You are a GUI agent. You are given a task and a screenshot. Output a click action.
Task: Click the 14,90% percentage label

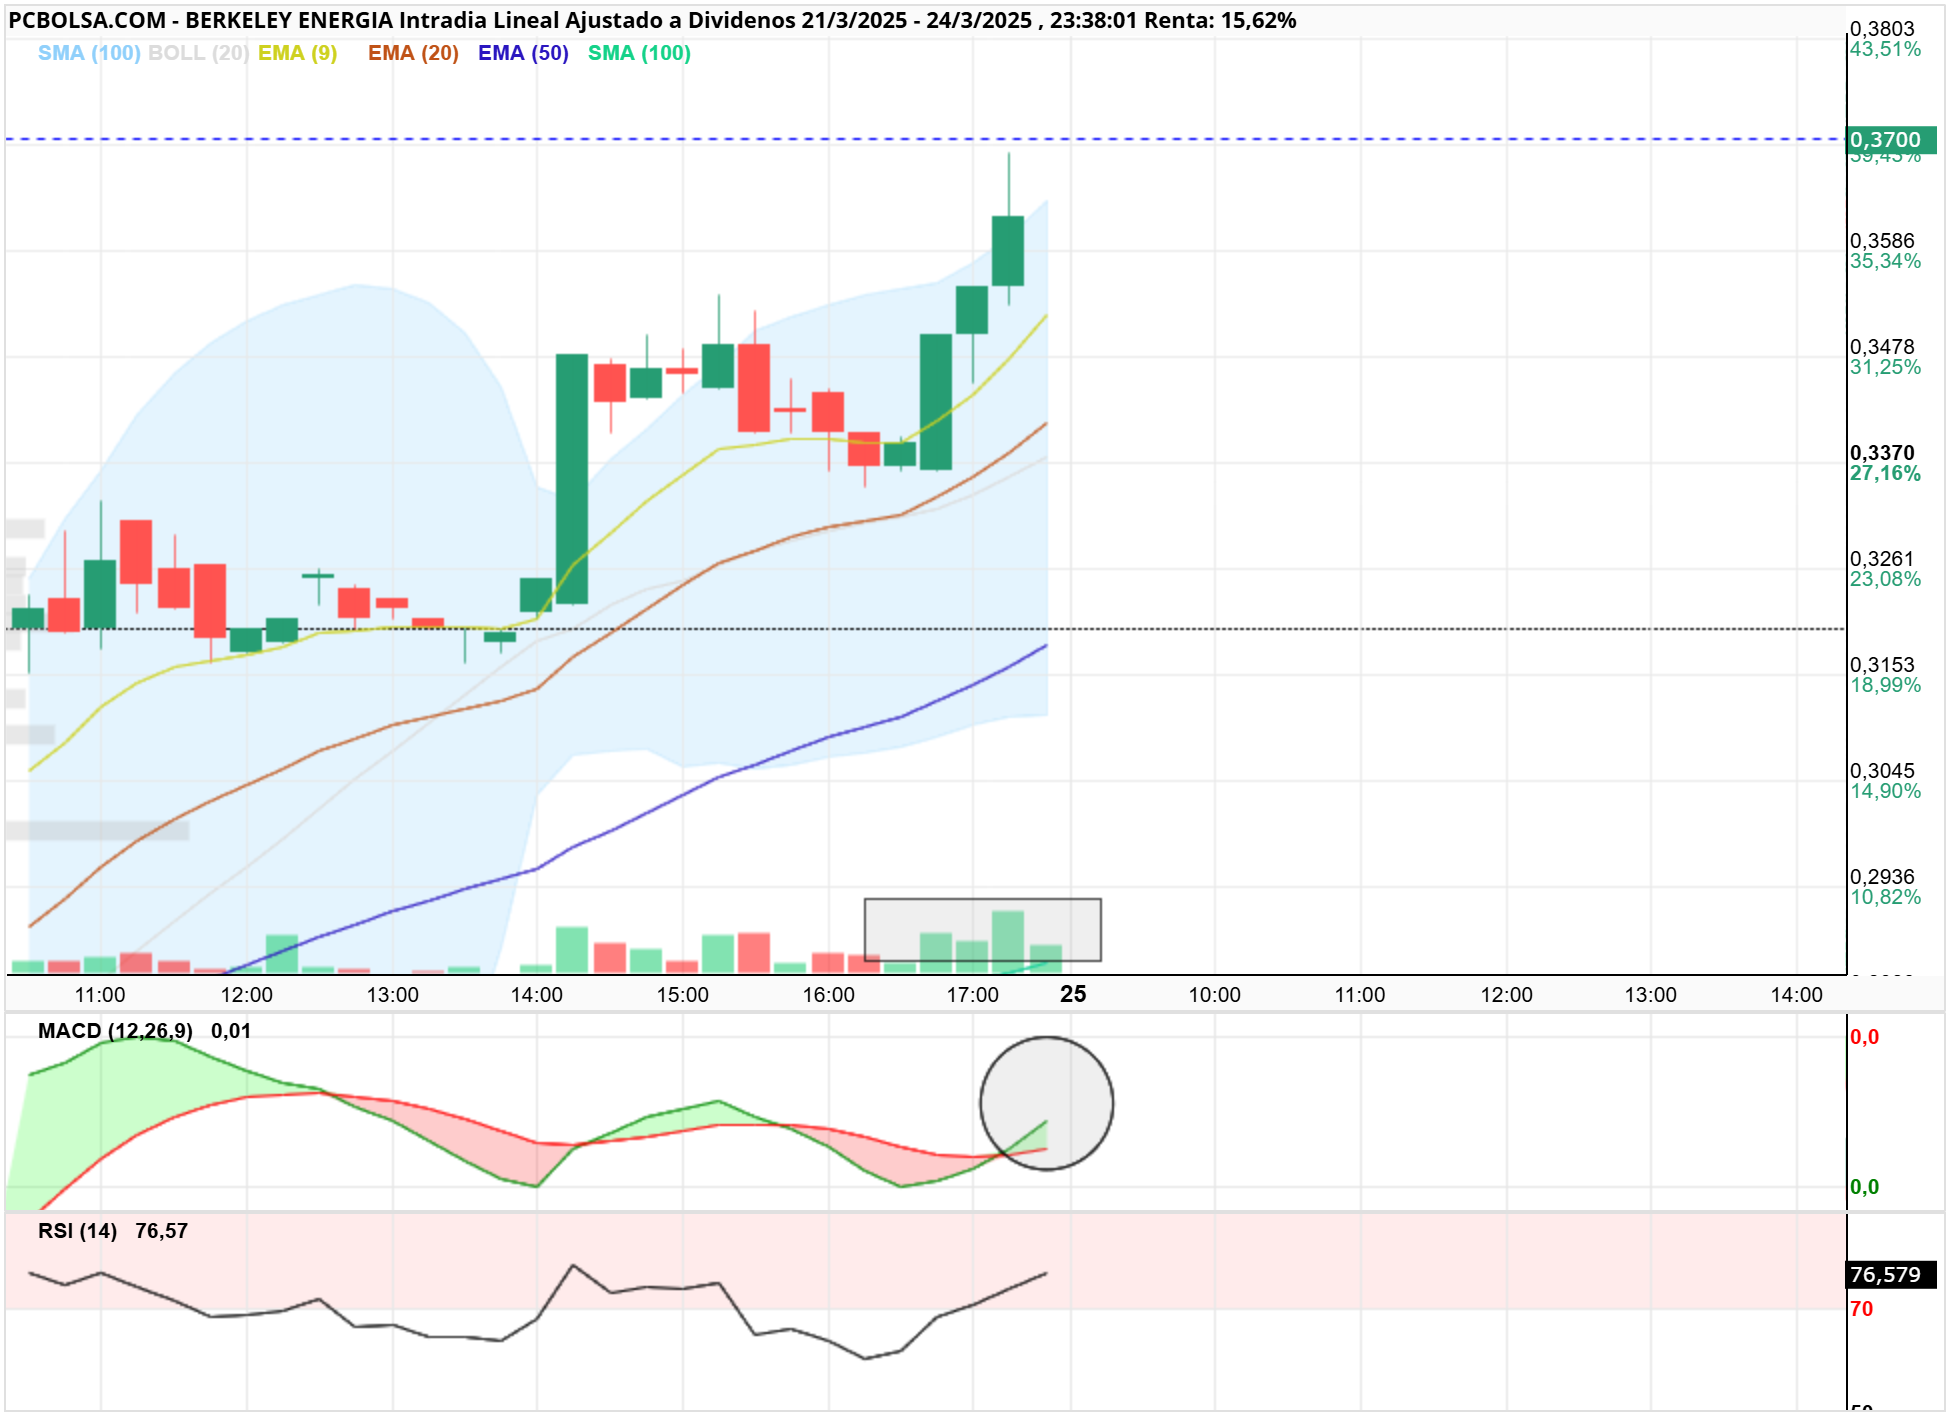(1885, 791)
